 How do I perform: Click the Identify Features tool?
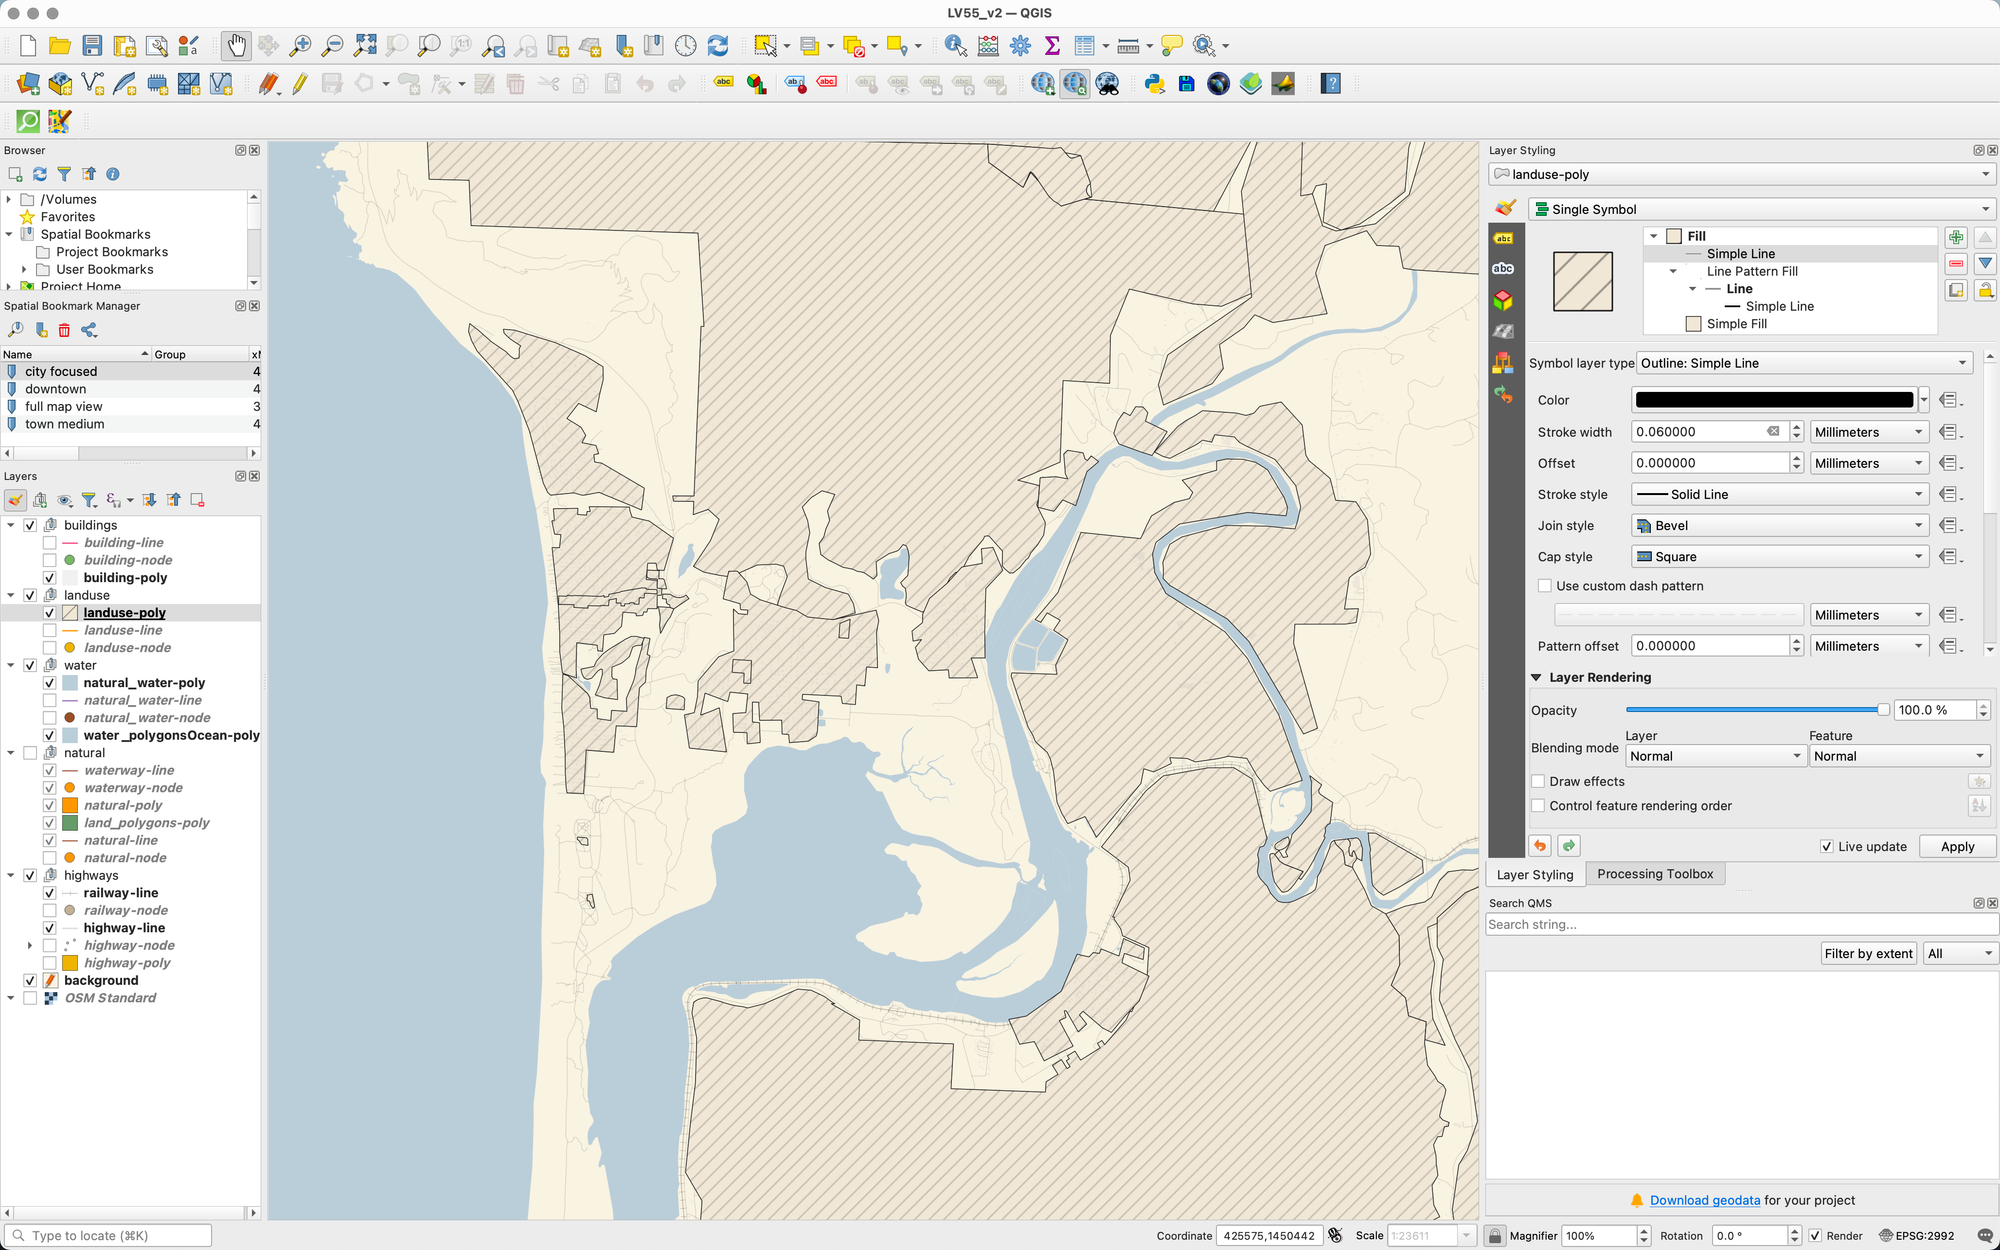tap(955, 45)
